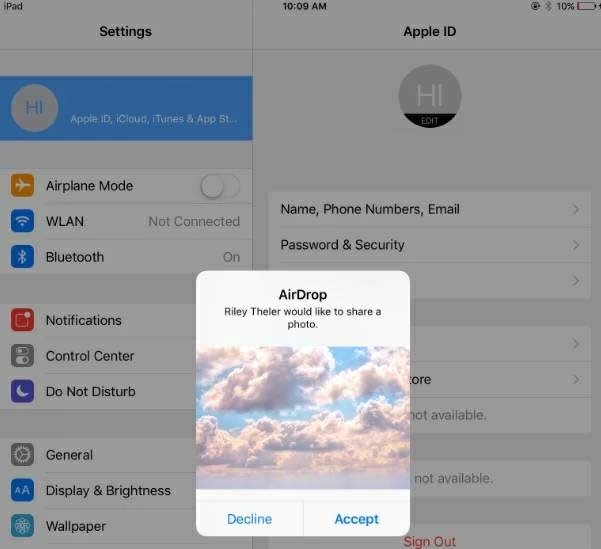Tap the Wallpaper icon

tap(22, 526)
